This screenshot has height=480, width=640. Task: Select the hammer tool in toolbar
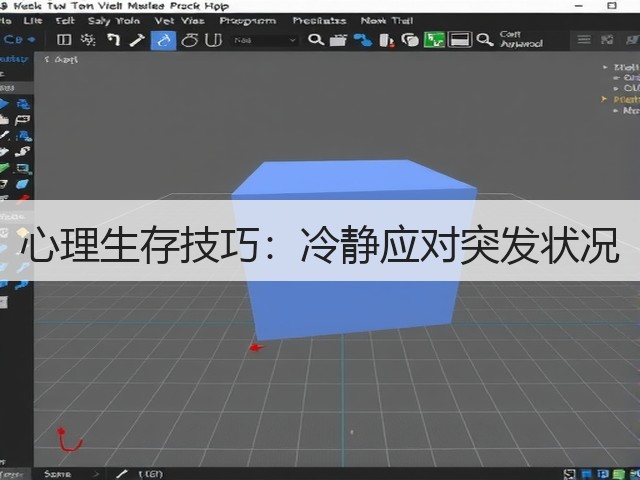(x=137, y=40)
